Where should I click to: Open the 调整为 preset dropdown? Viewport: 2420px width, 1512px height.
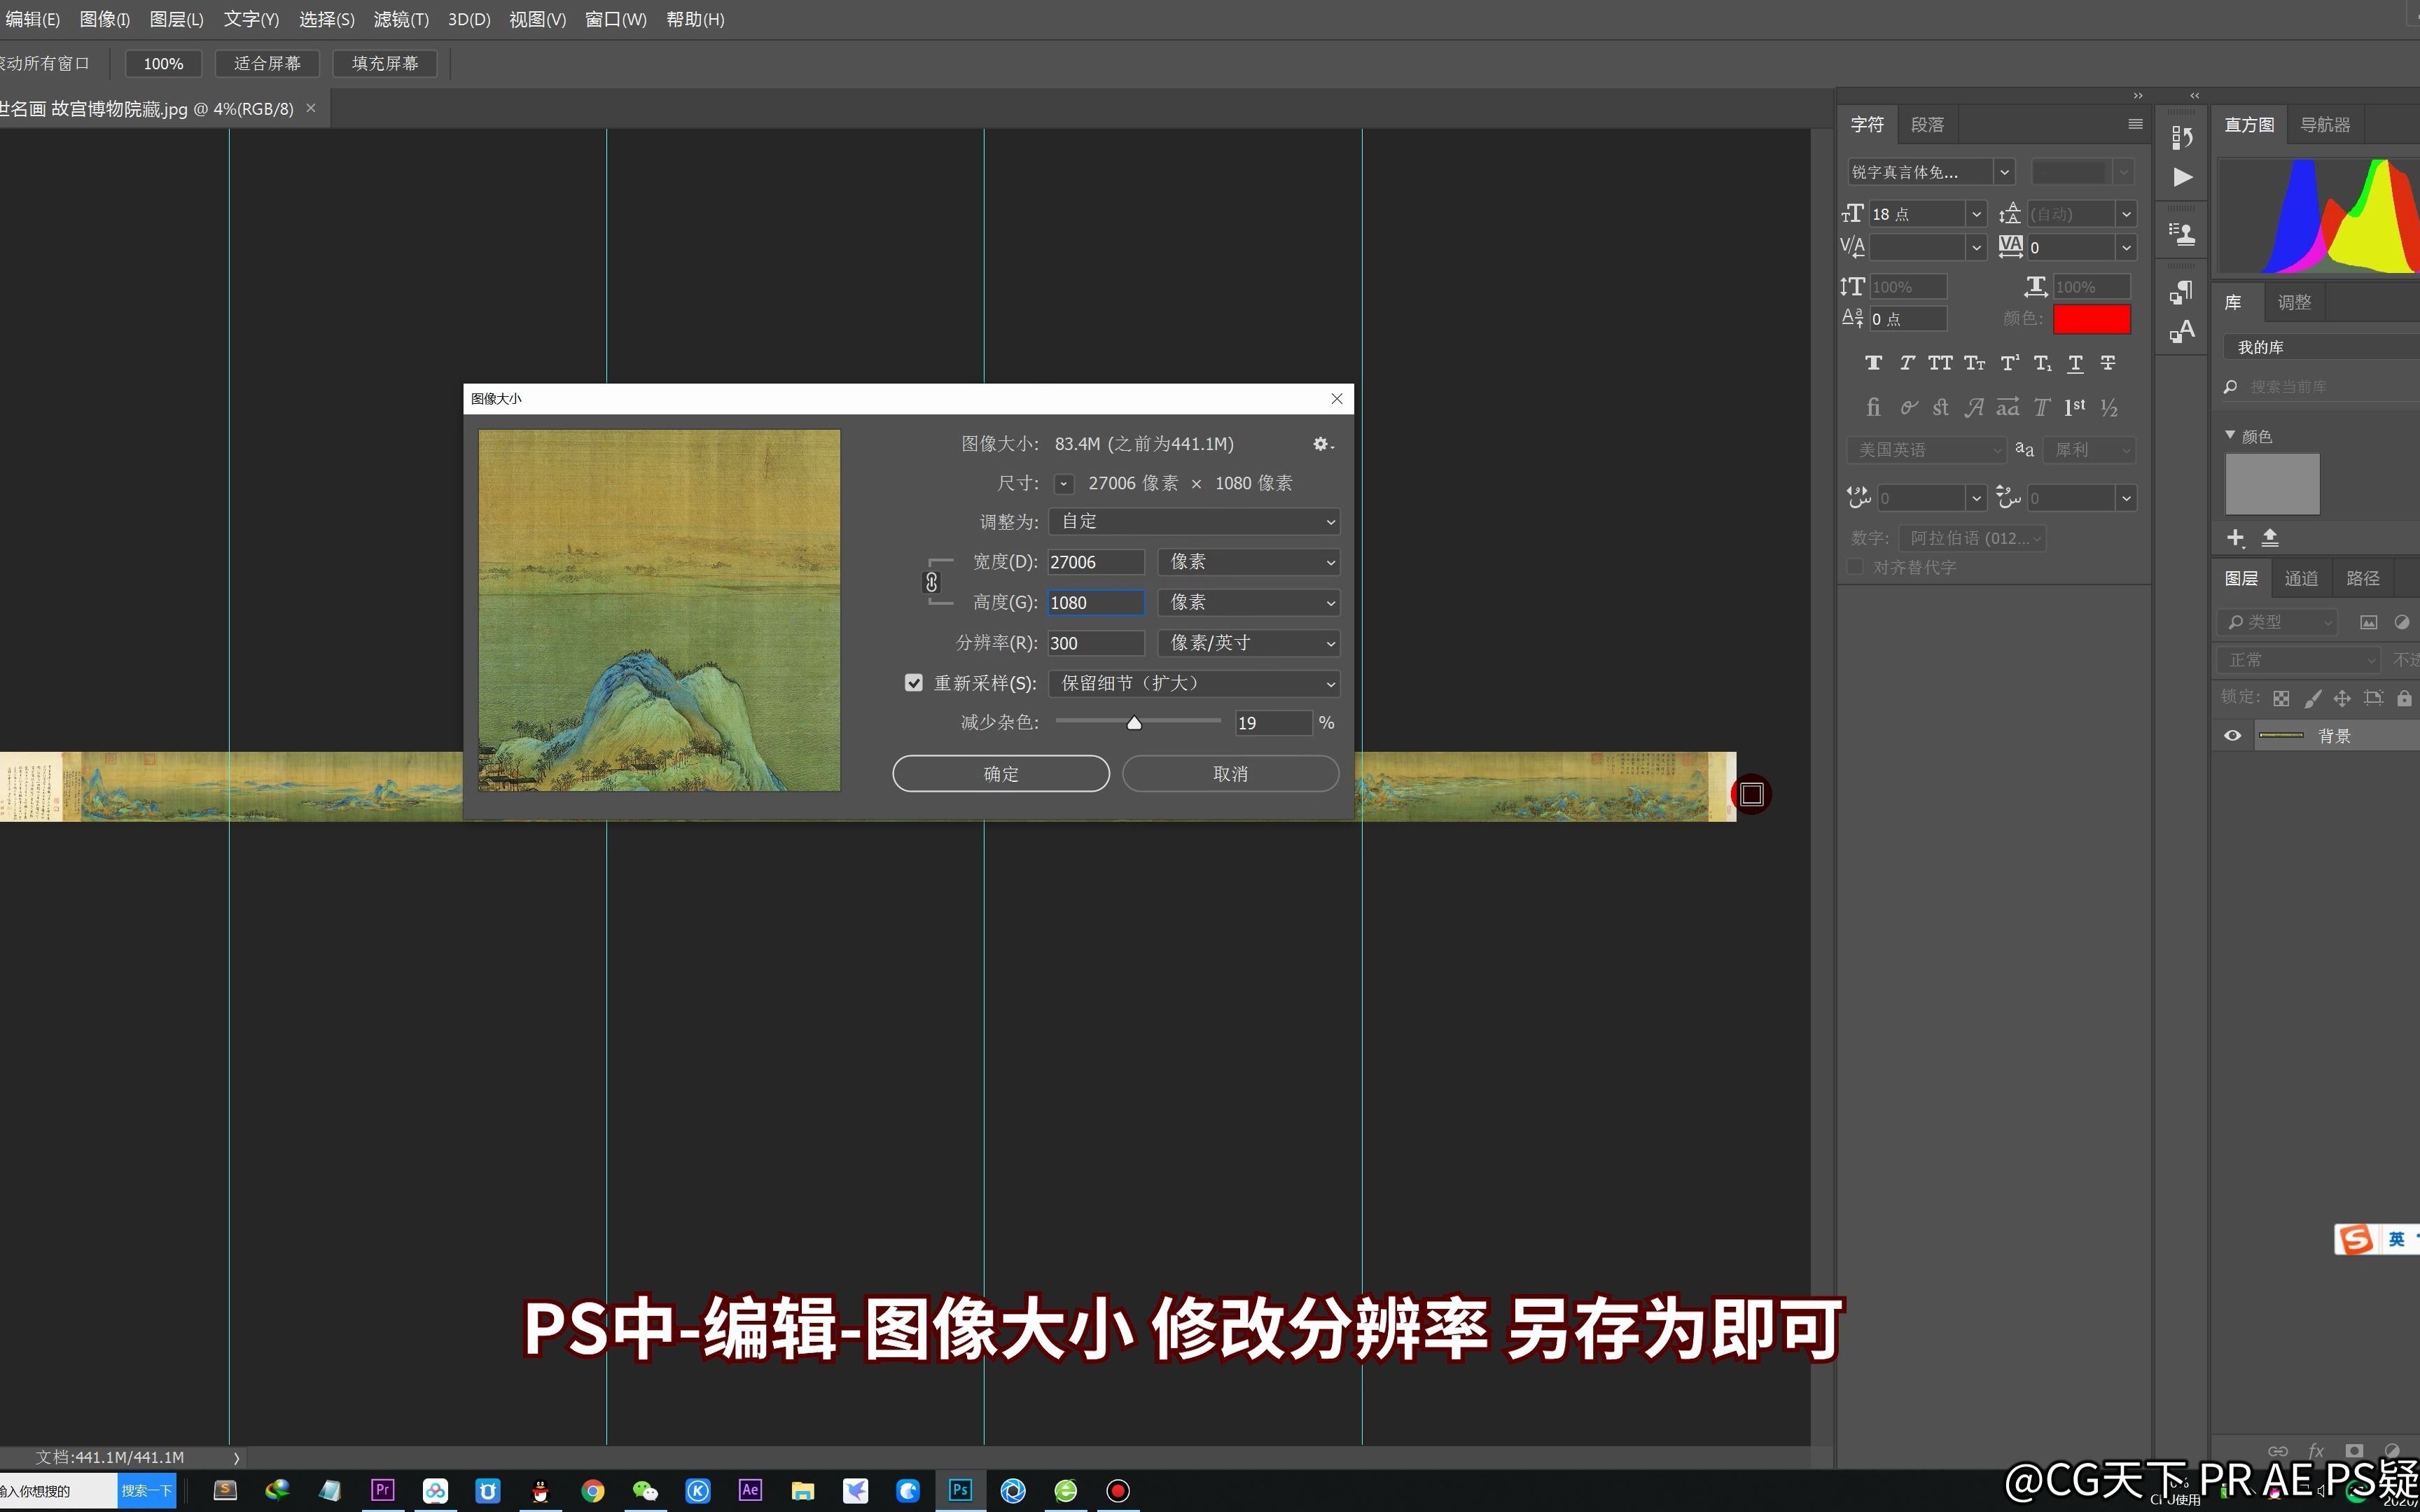1194,522
